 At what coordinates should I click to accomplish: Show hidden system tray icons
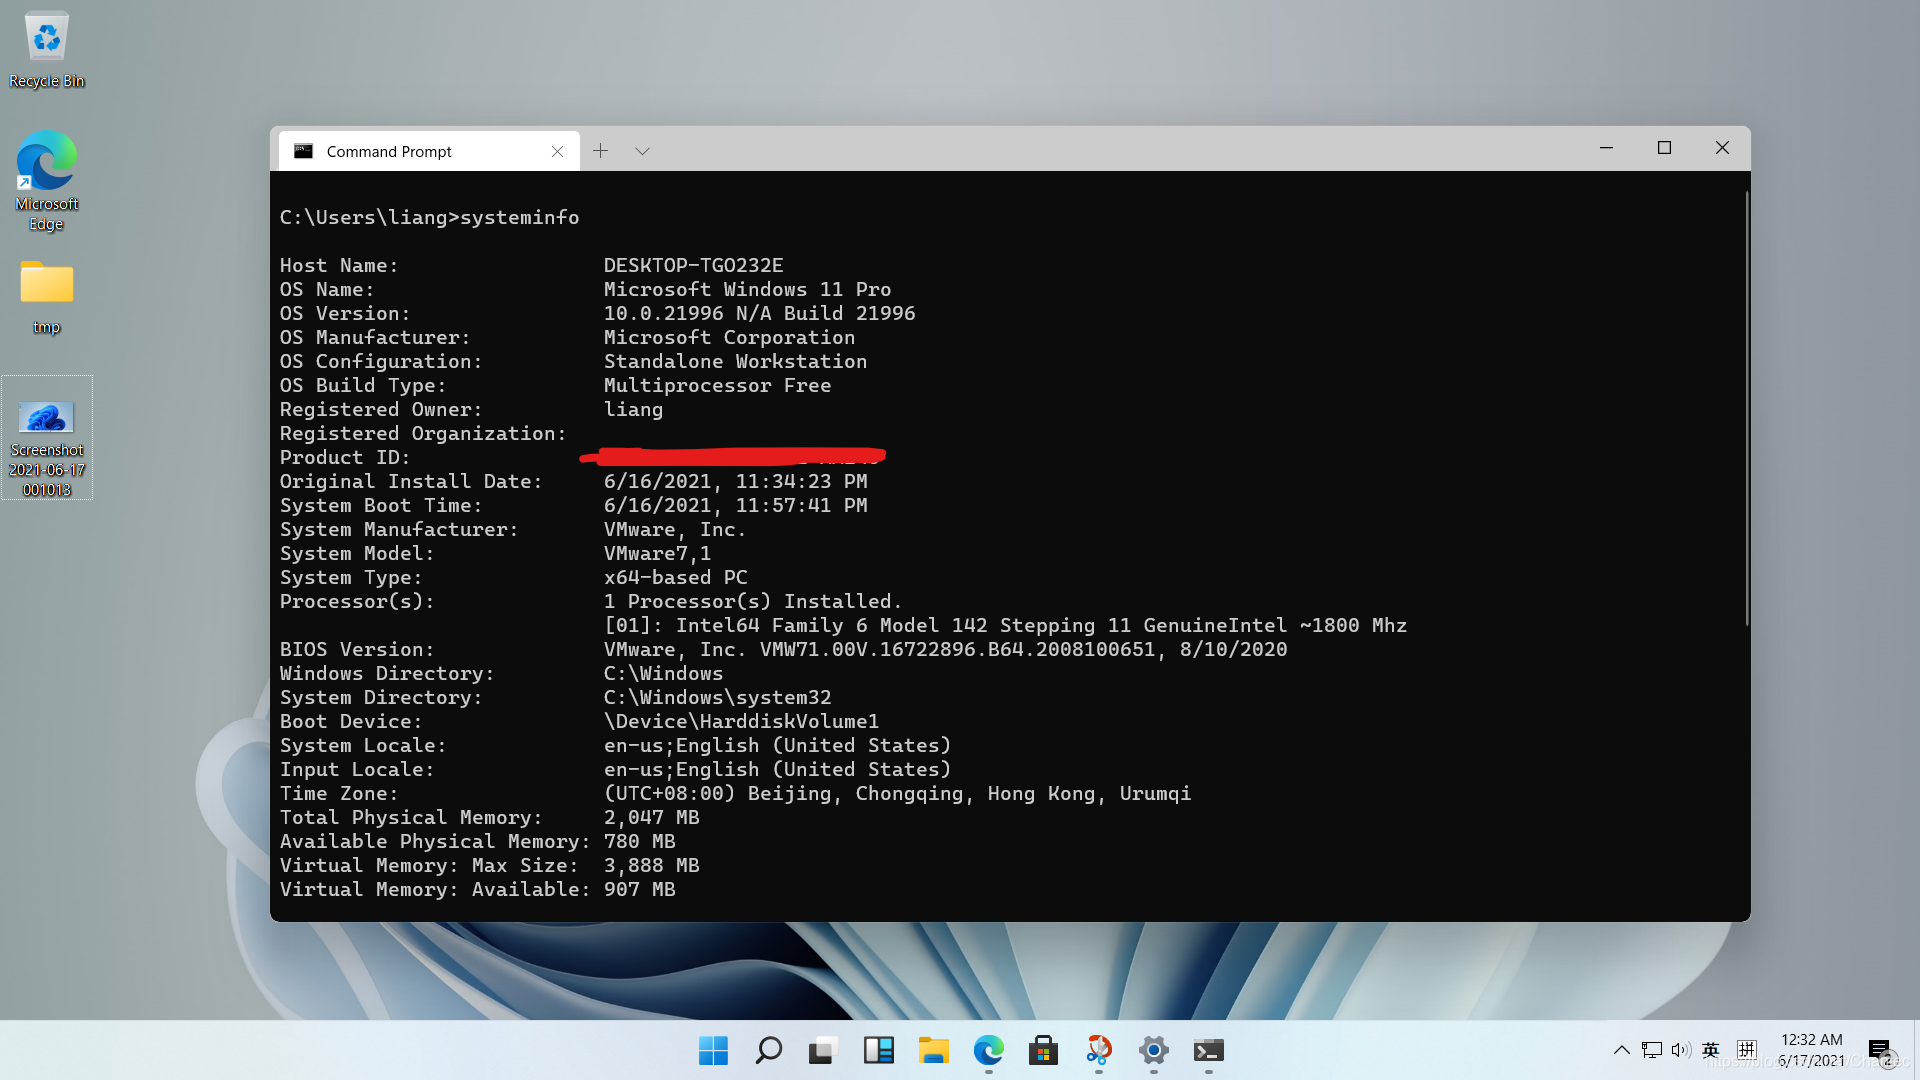point(1621,1050)
